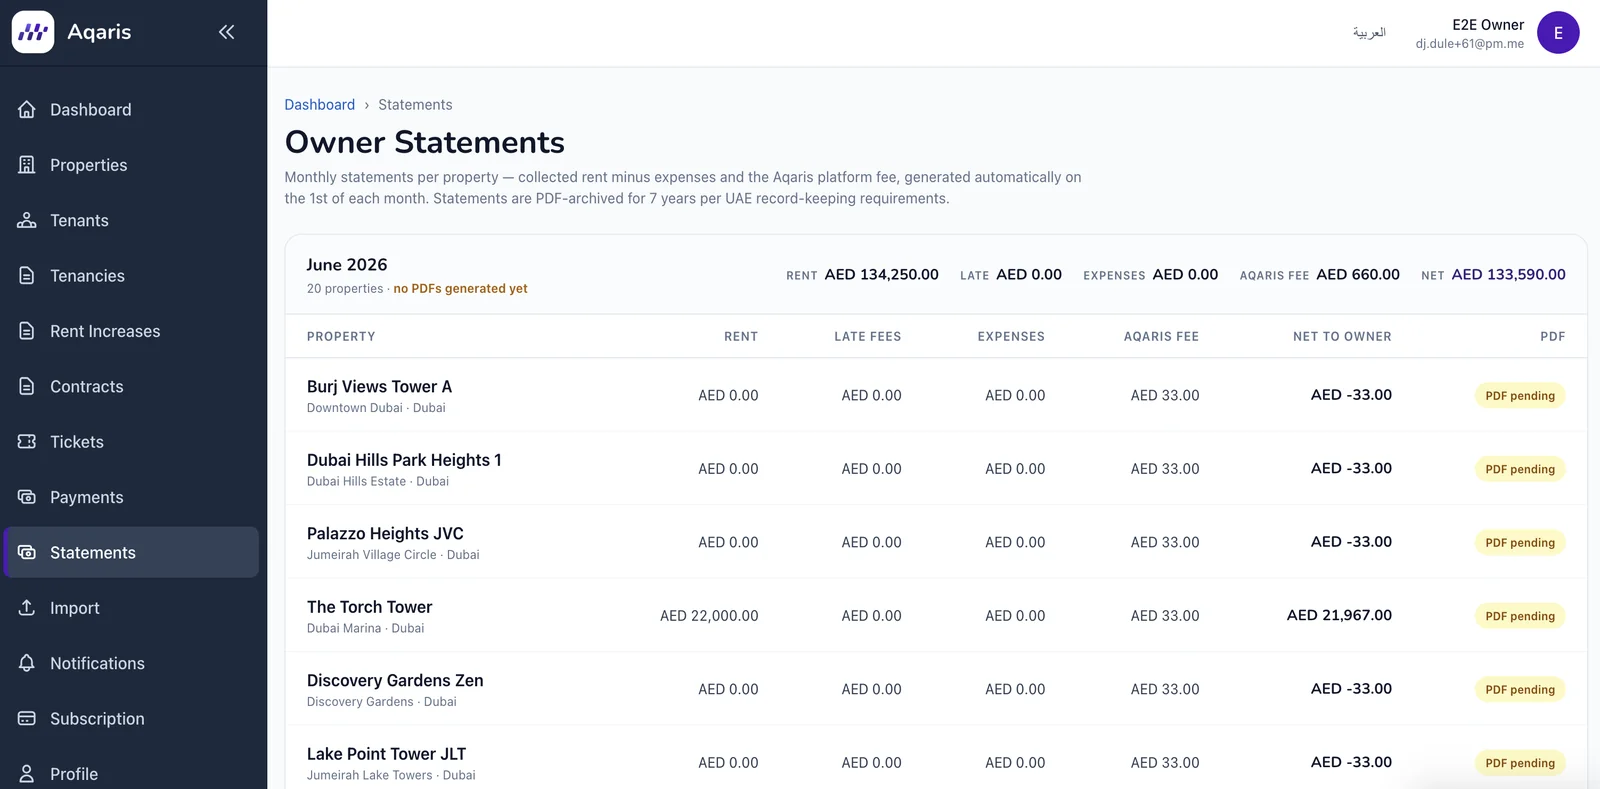1600x789 pixels.
Task: Click the Dashboard home icon
Action: point(27,109)
